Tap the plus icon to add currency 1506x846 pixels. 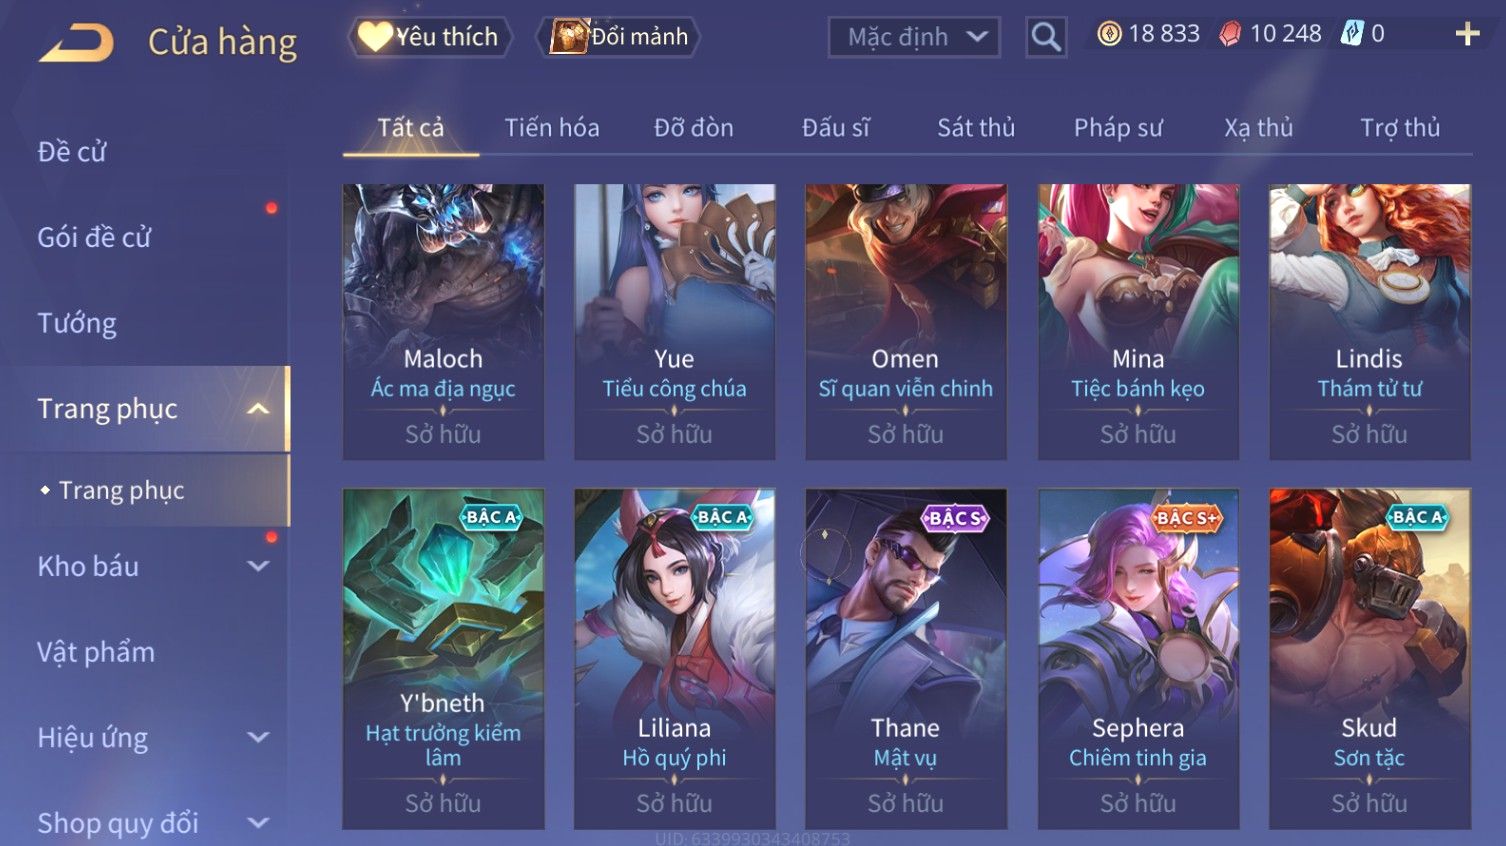(x=1467, y=34)
